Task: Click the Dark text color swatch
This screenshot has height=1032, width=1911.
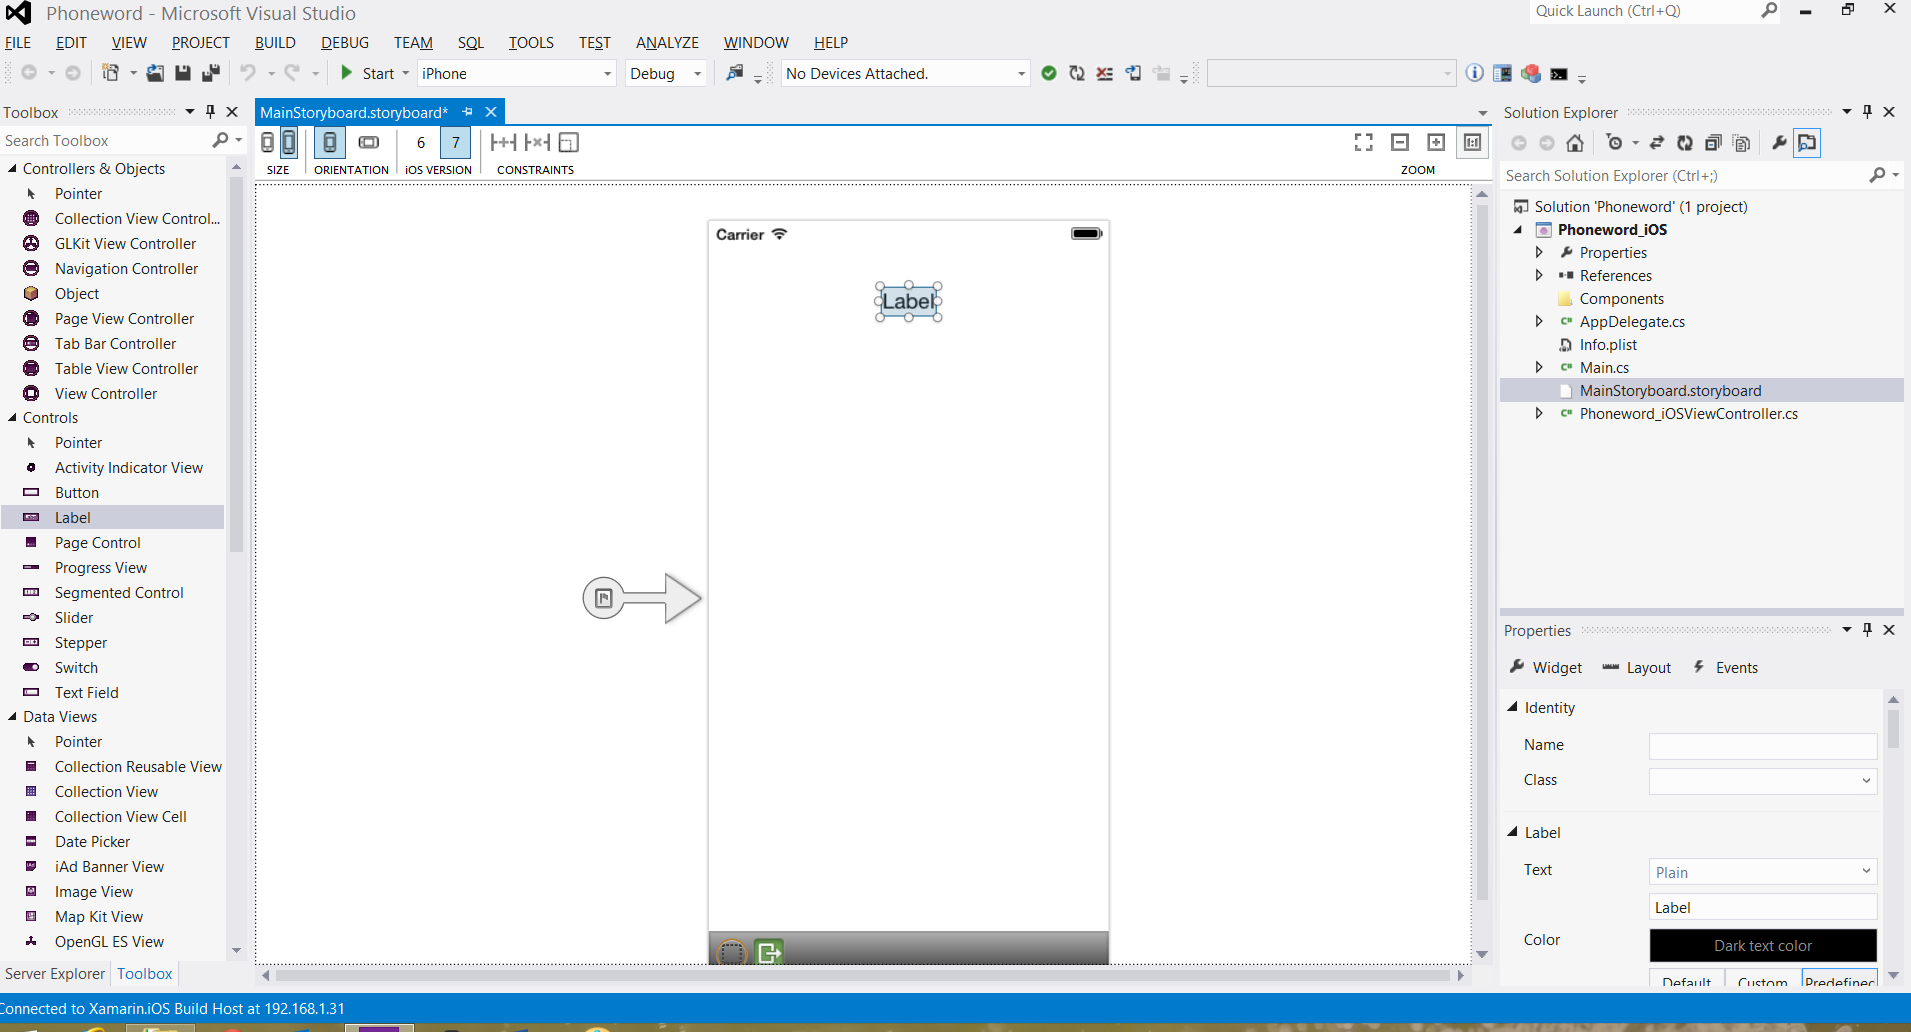Action: click(x=1762, y=946)
